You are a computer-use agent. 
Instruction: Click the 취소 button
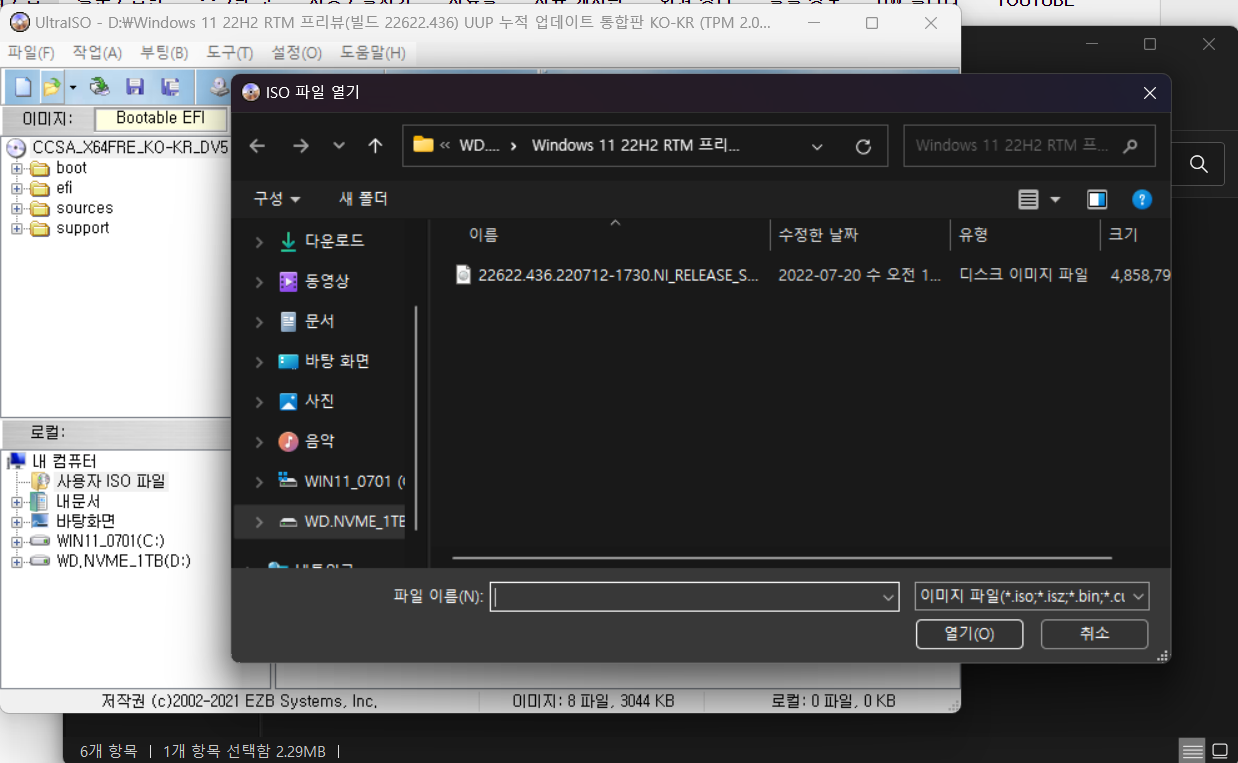pos(1094,634)
